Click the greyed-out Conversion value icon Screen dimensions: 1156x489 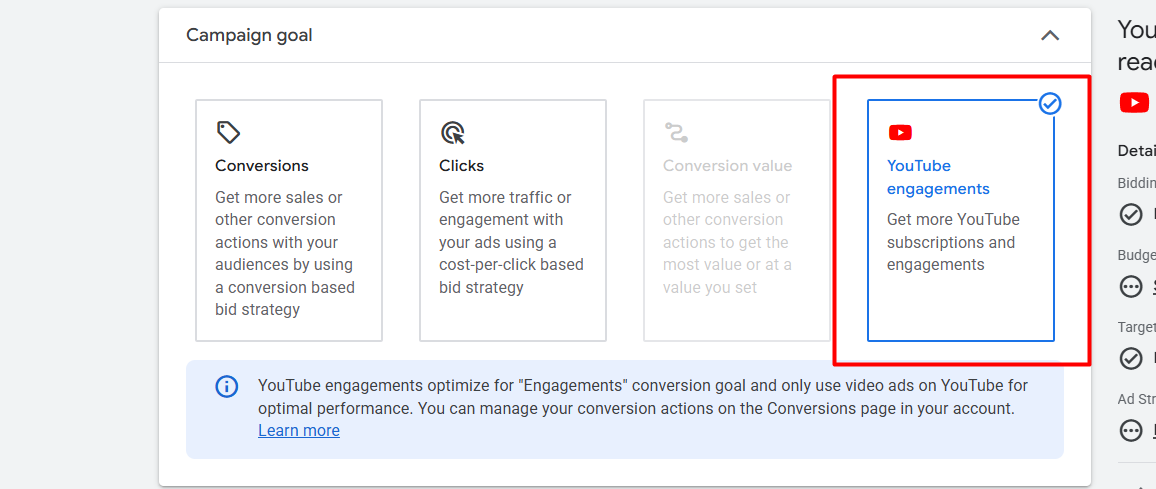coord(676,132)
